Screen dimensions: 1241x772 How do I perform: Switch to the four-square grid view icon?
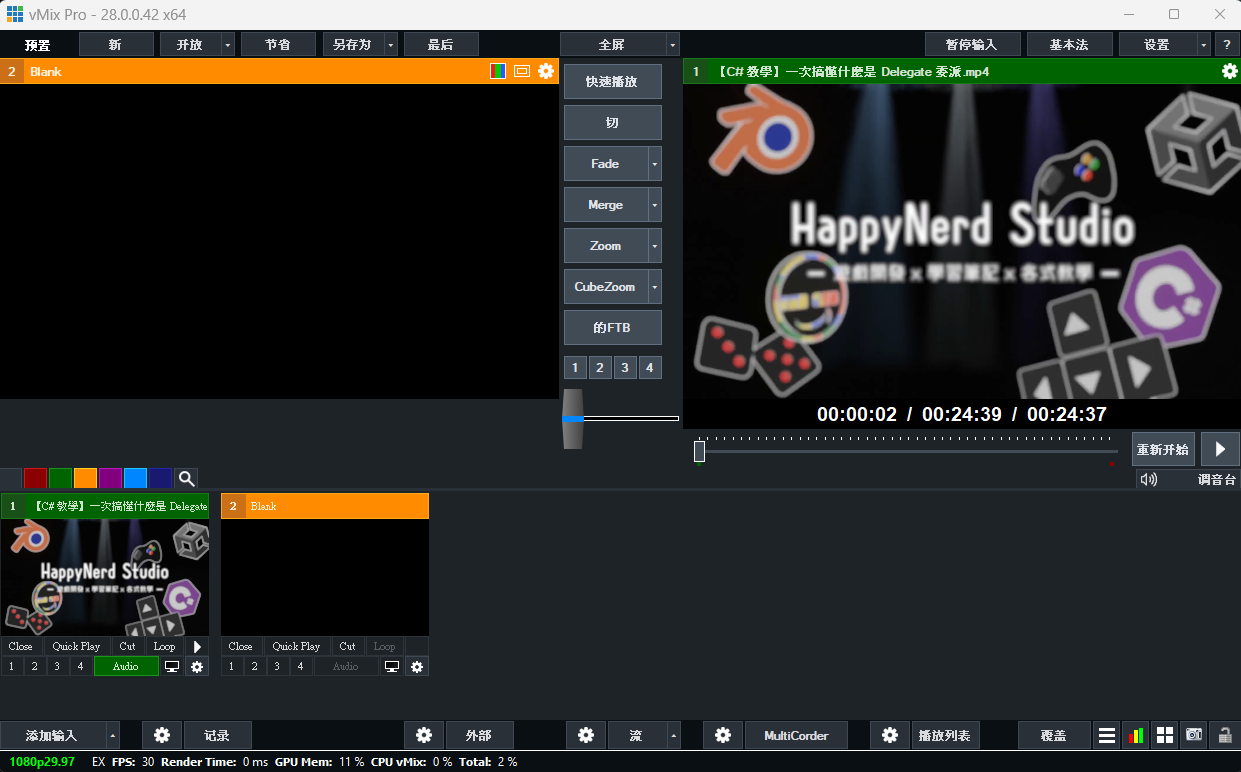point(1165,735)
